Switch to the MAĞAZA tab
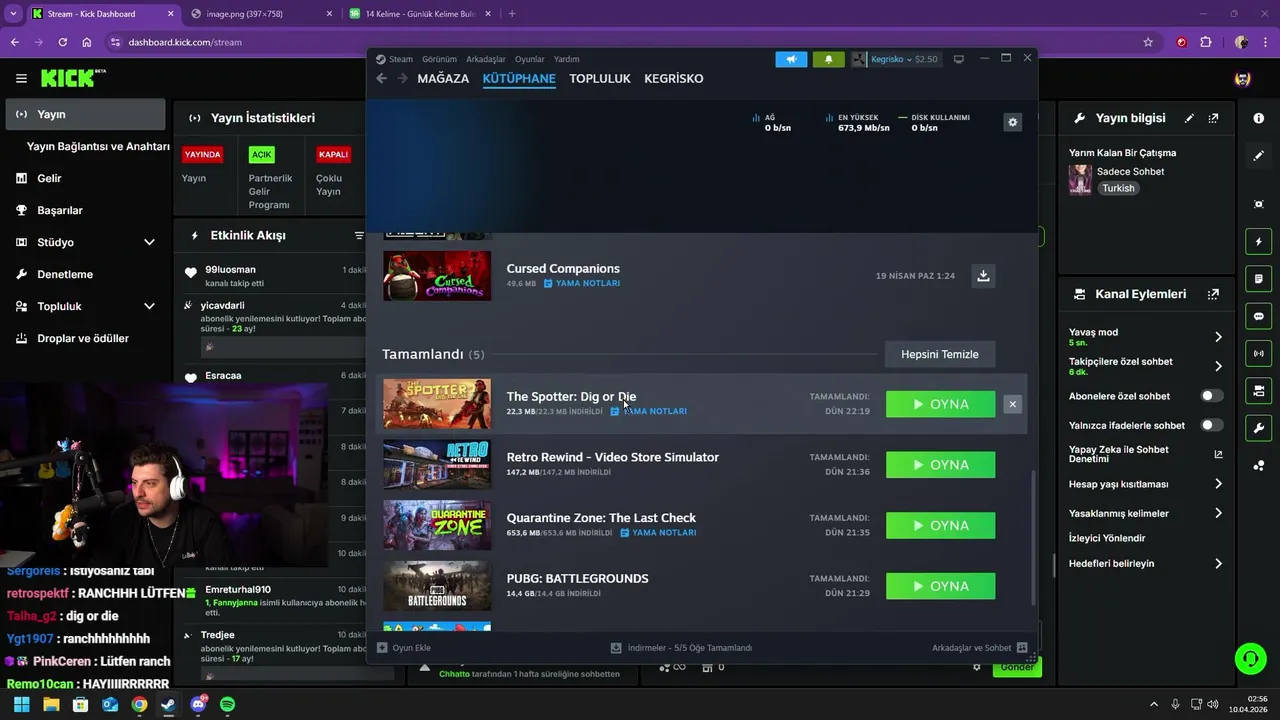1280x720 pixels. tap(443, 79)
